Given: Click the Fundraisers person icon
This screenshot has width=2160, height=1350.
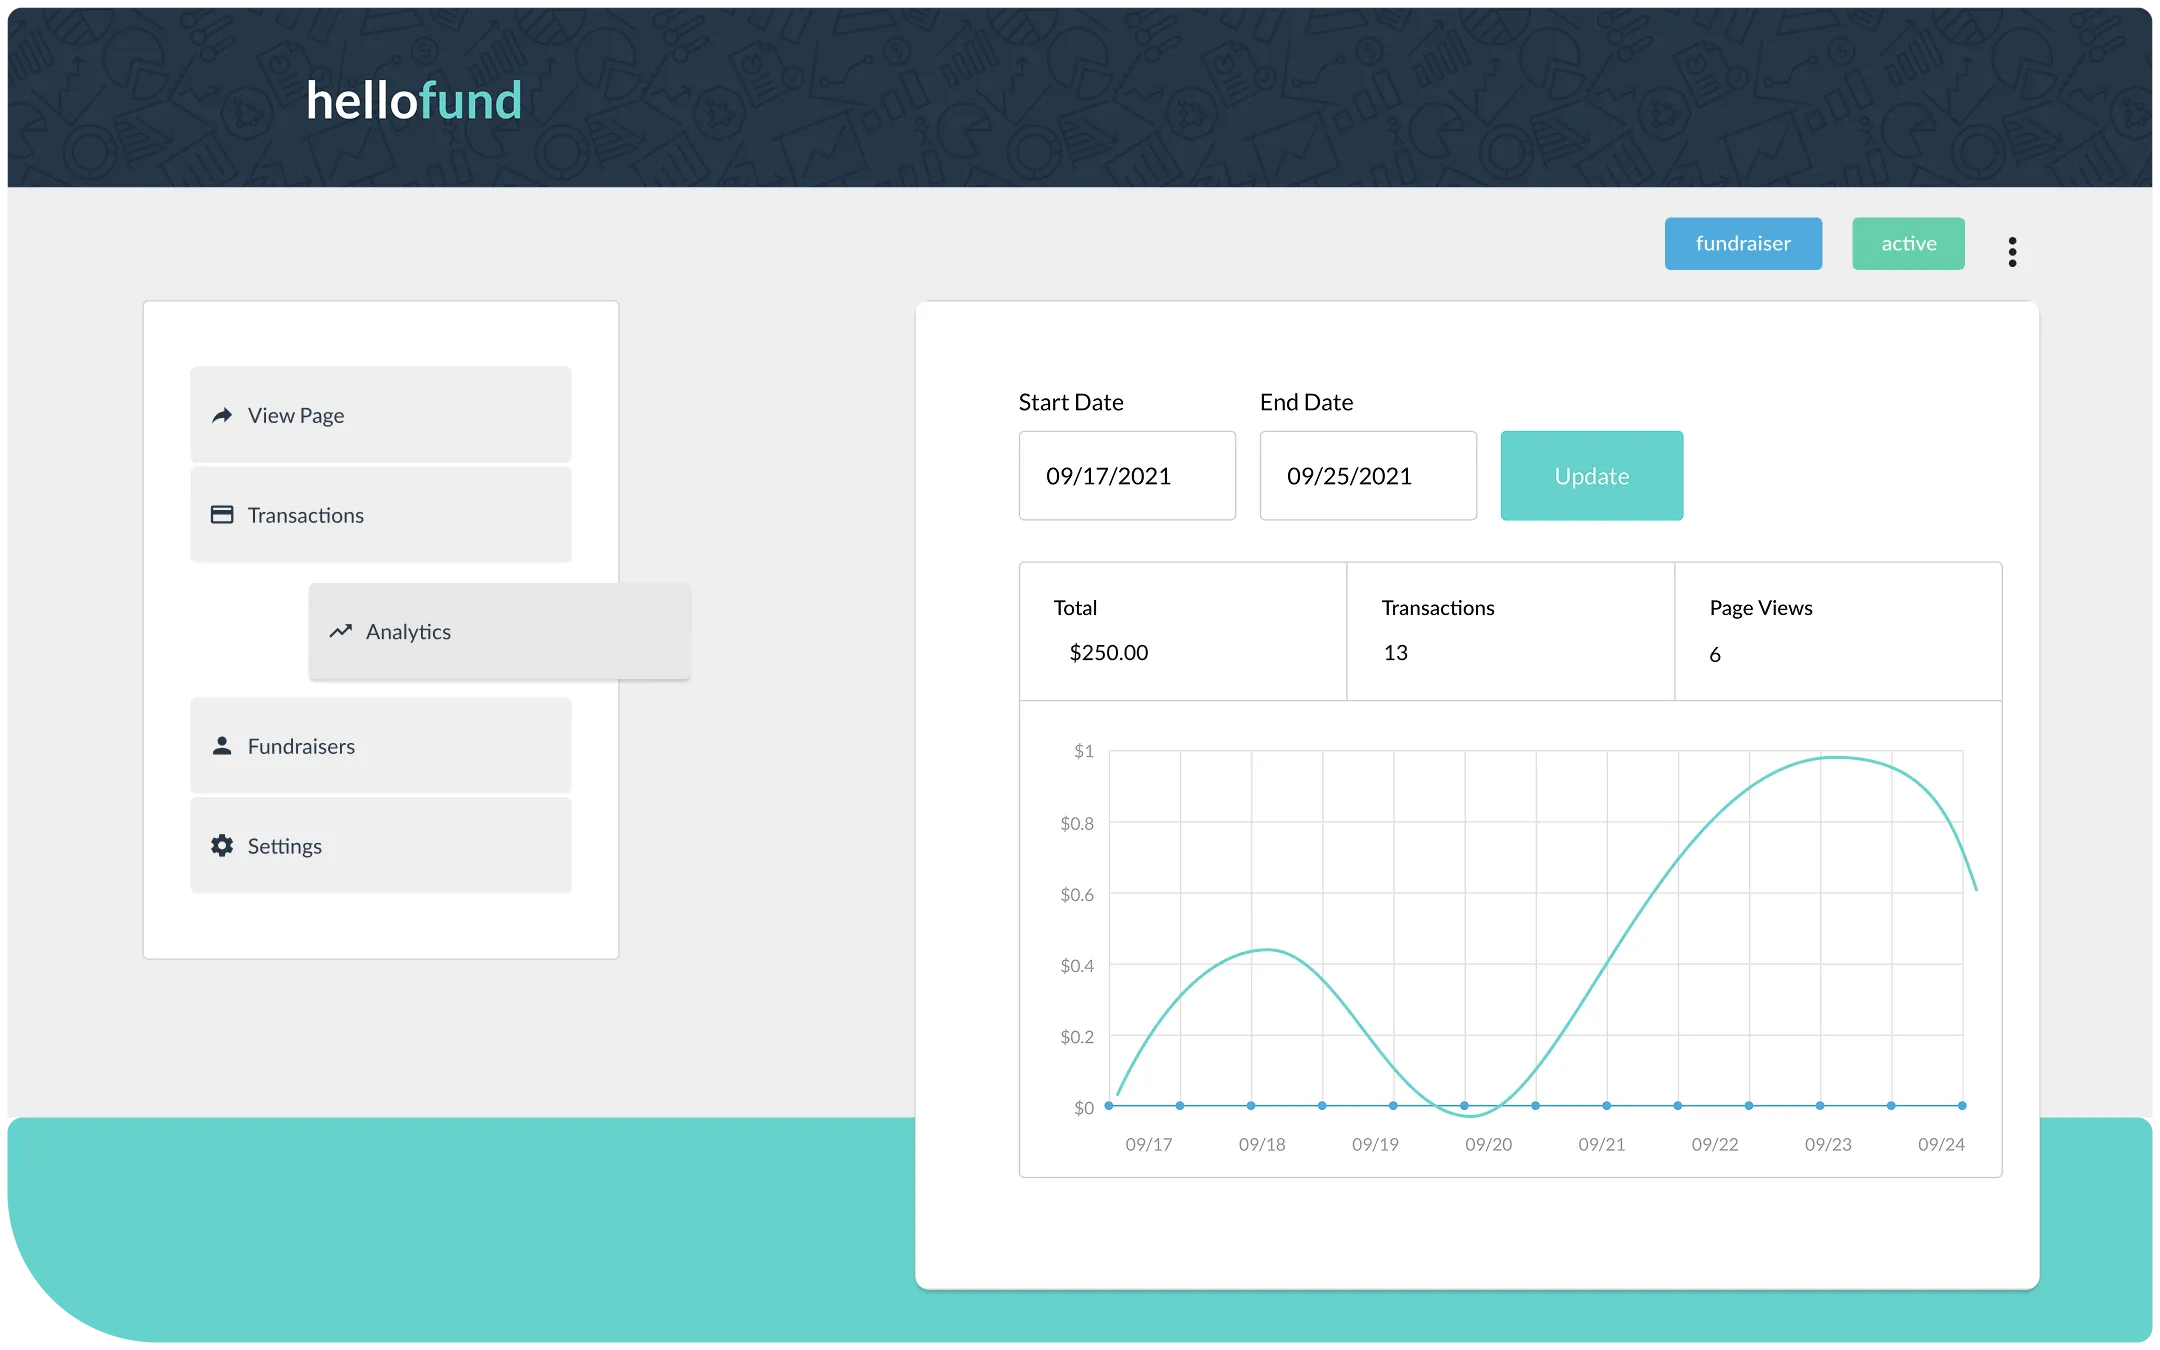Looking at the screenshot, I should pos(222,746).
